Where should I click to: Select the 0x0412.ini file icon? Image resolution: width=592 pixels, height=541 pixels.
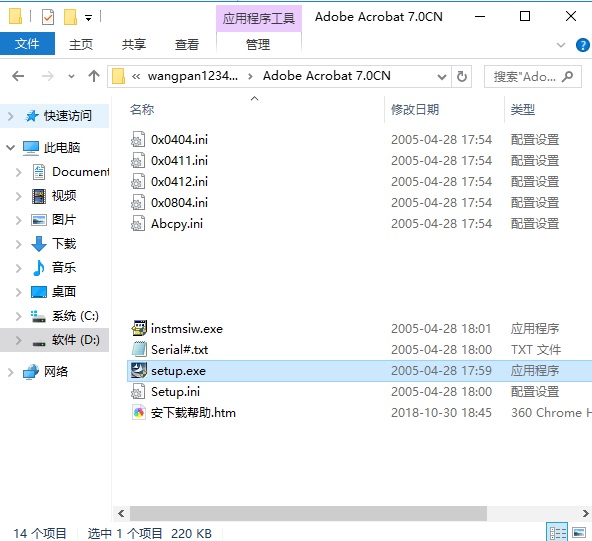click(x=138, y=182)
